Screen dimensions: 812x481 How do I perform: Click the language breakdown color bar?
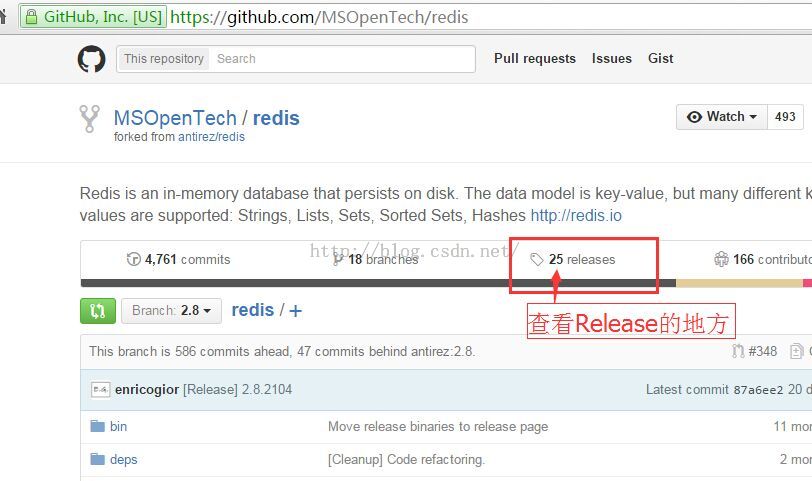(x=446, y=283)
